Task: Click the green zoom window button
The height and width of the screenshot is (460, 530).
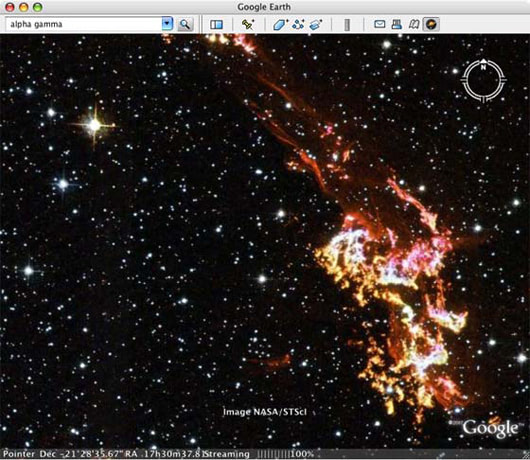Action: tap(38, 7)
